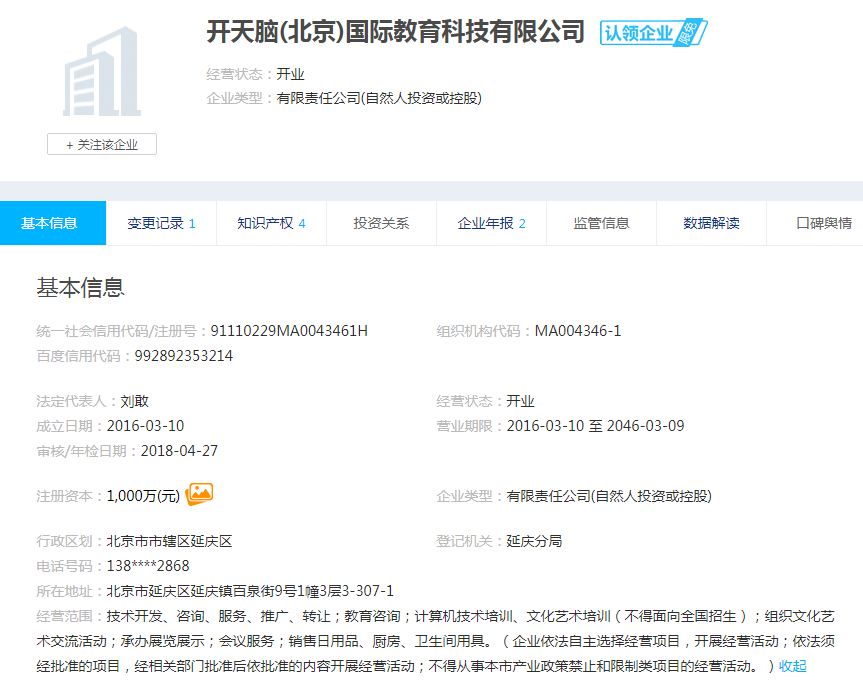Click the company name heading 开天脑(北京)国际教育科技有限公司

[395, 32]
